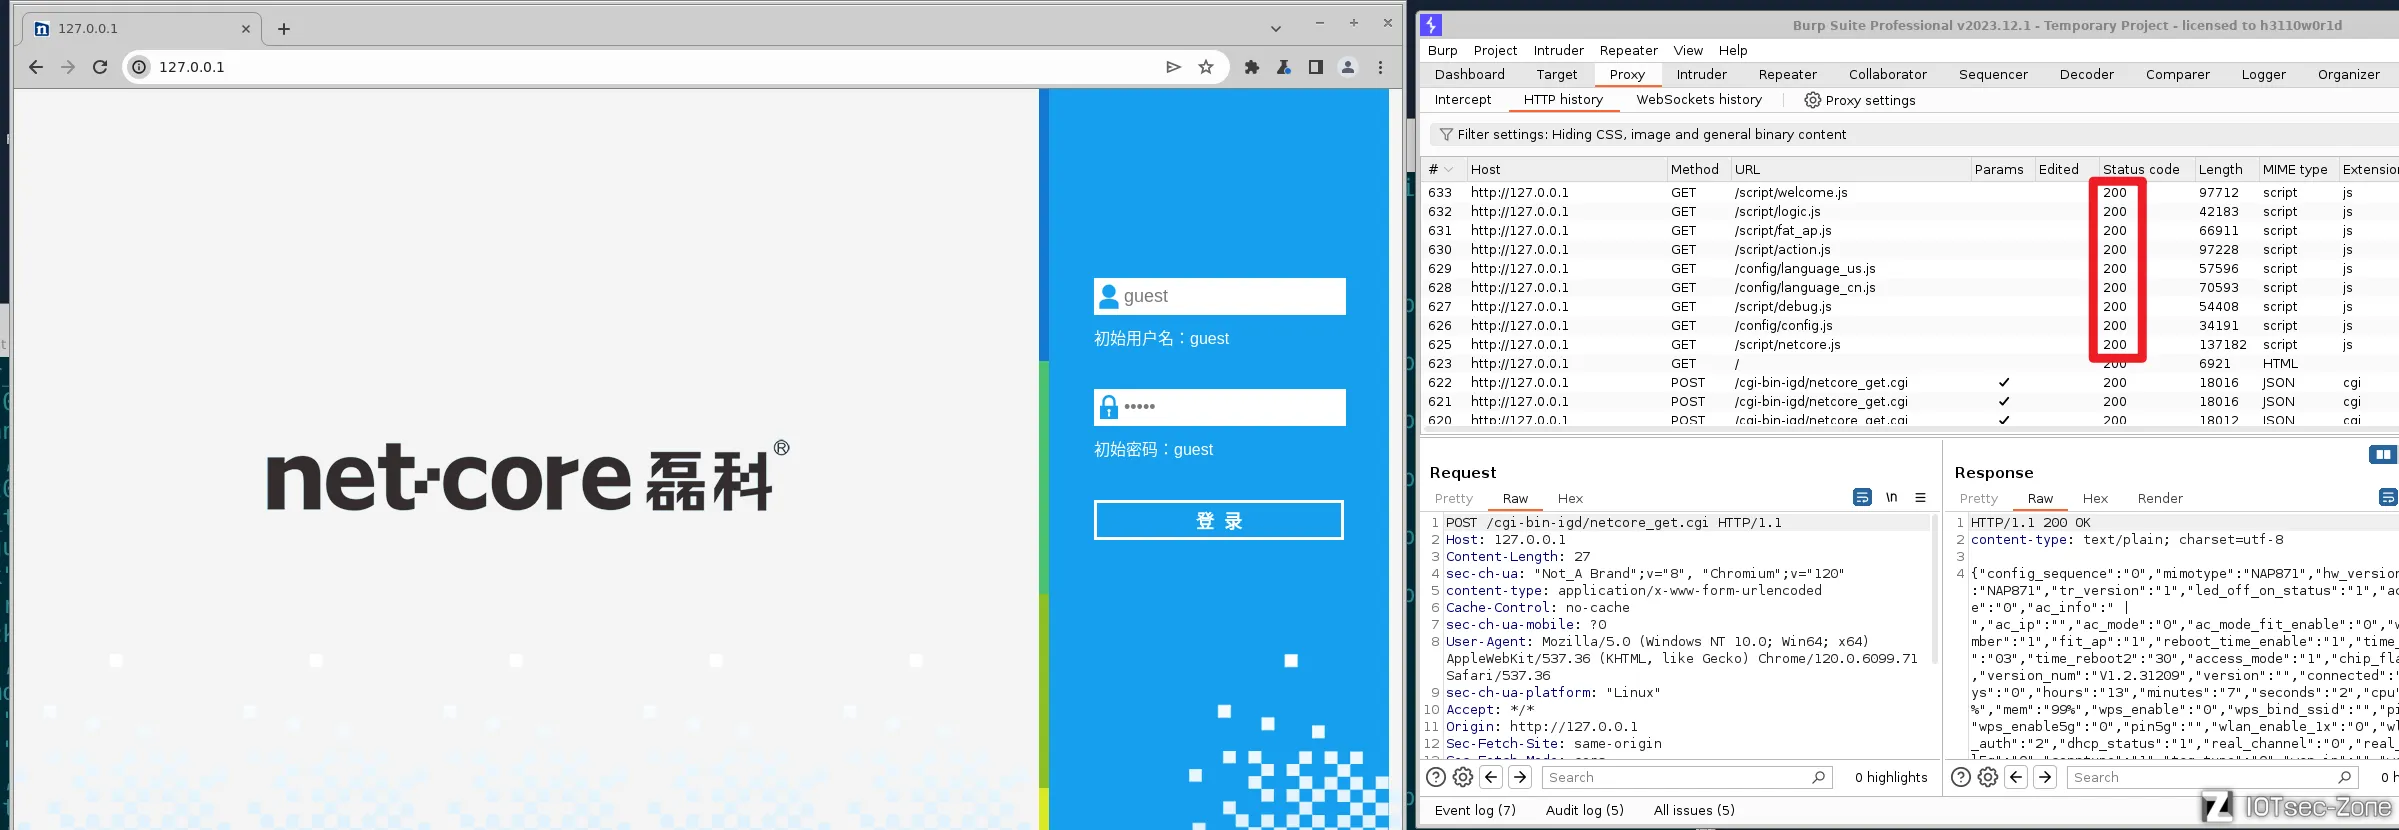Open the Project menu
Viewport: 2399px width, 830px height.
[1495, 50]
